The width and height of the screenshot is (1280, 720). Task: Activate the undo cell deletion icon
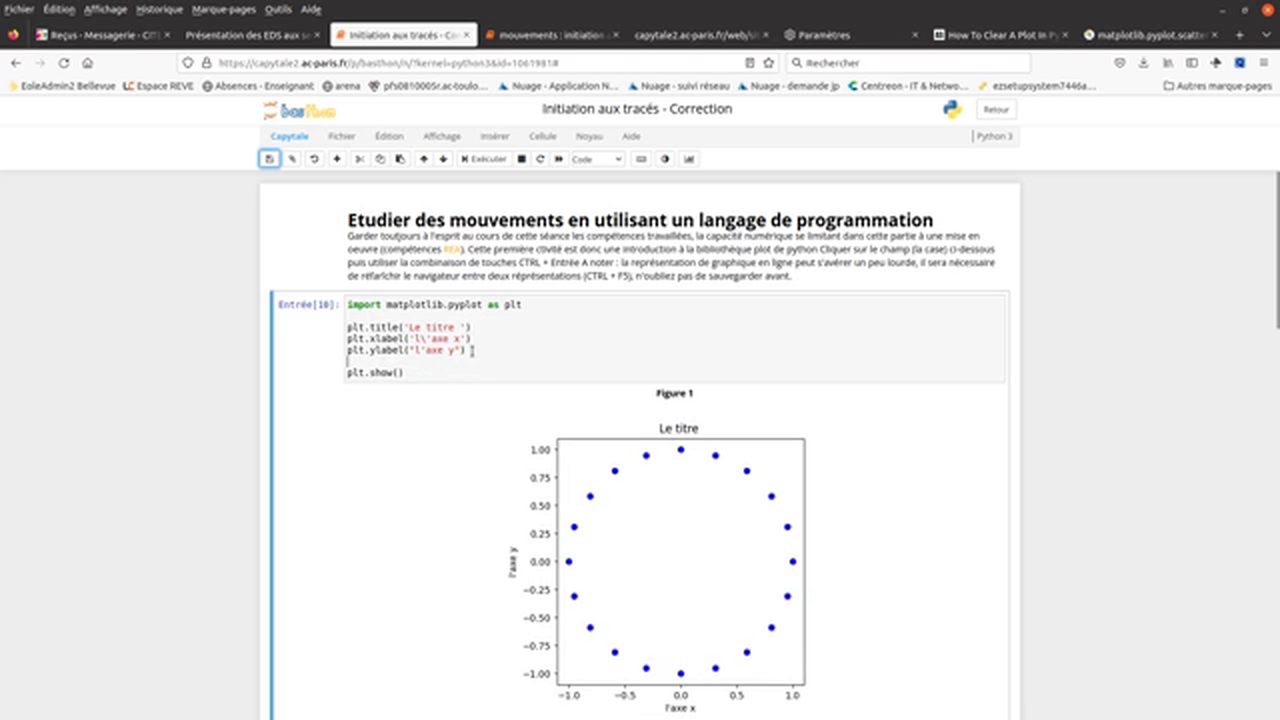pos(313,158)
